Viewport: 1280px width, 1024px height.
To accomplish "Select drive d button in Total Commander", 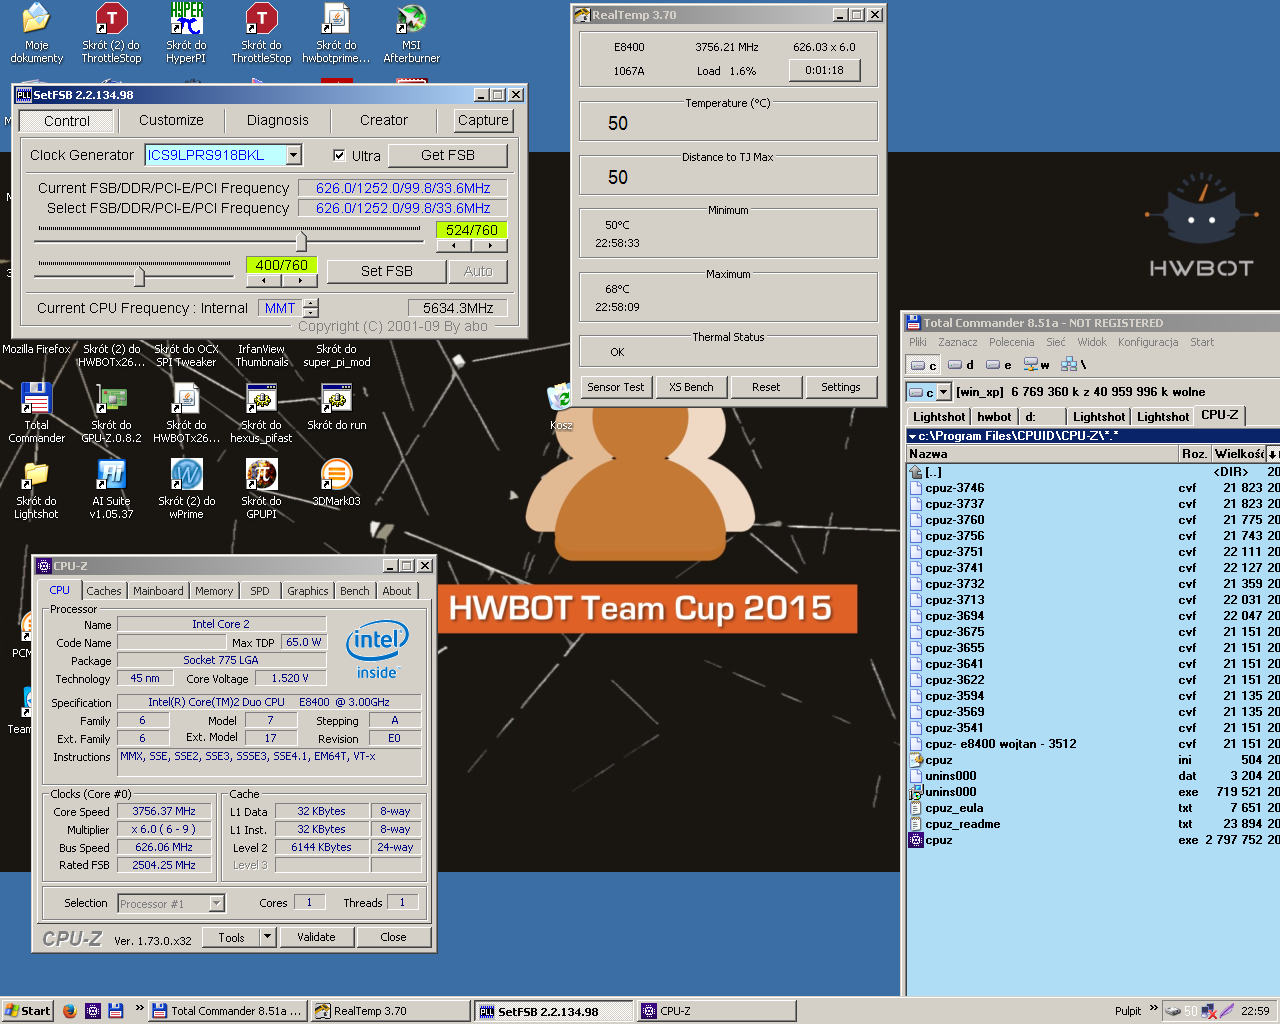I will (961, 365).
